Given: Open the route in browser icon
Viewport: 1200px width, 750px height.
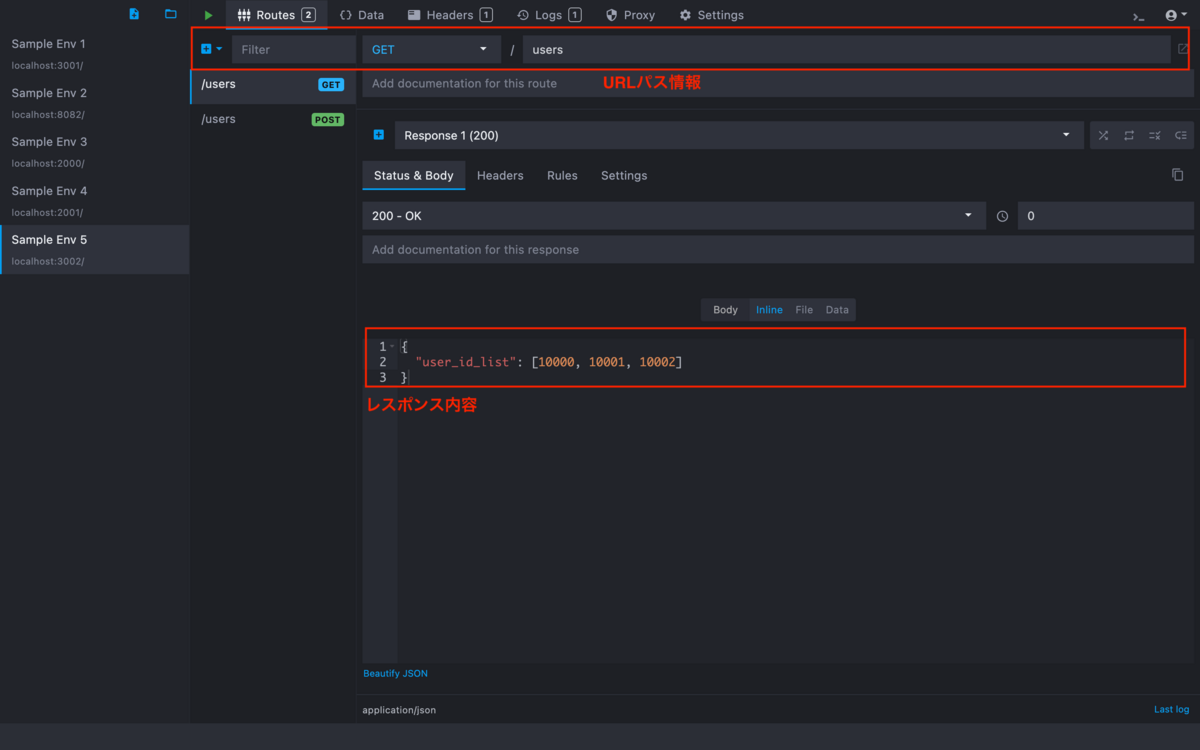Looking at the screenshot, I should pos(1183,49).
